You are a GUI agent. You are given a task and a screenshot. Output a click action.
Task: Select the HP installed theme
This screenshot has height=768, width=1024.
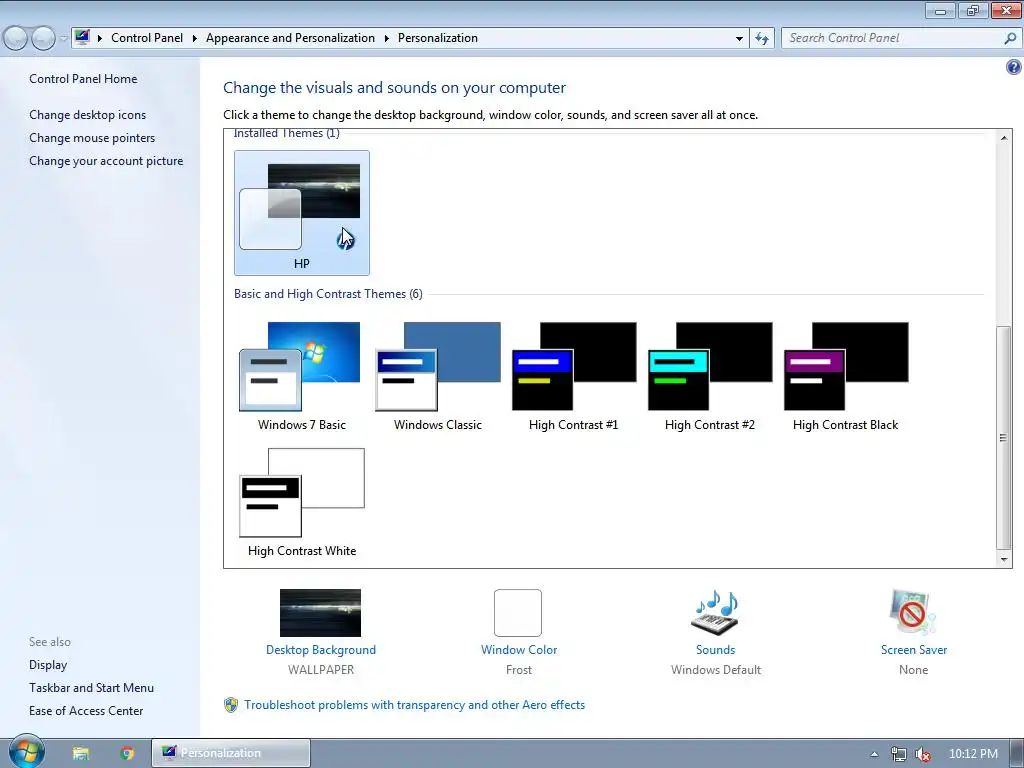click(x=302, y=213)
